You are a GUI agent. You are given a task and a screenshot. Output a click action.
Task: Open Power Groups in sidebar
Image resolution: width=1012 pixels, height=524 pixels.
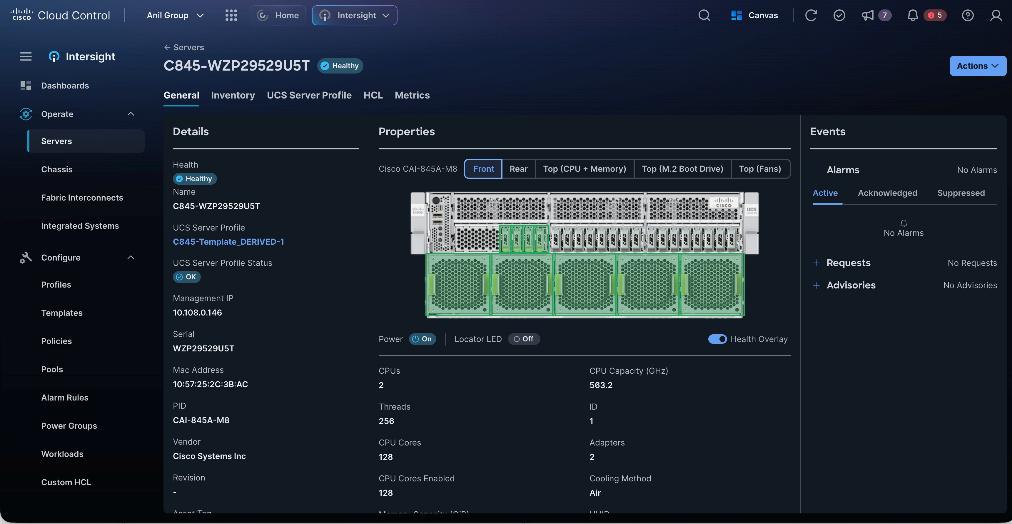(x=69, y=426)
